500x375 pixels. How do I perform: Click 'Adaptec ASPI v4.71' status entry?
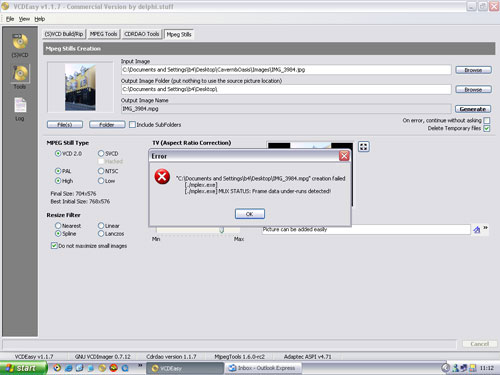click(x=308, y=357)
